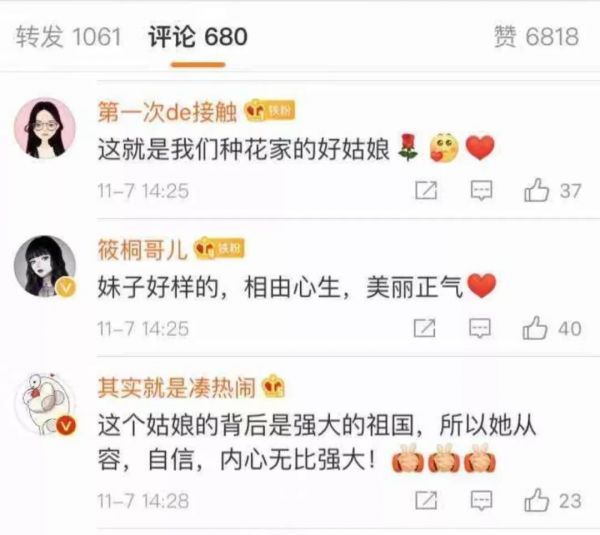Click crown badge next to 其实就是凑热闹
600x535 pixels.
(273, 386)
